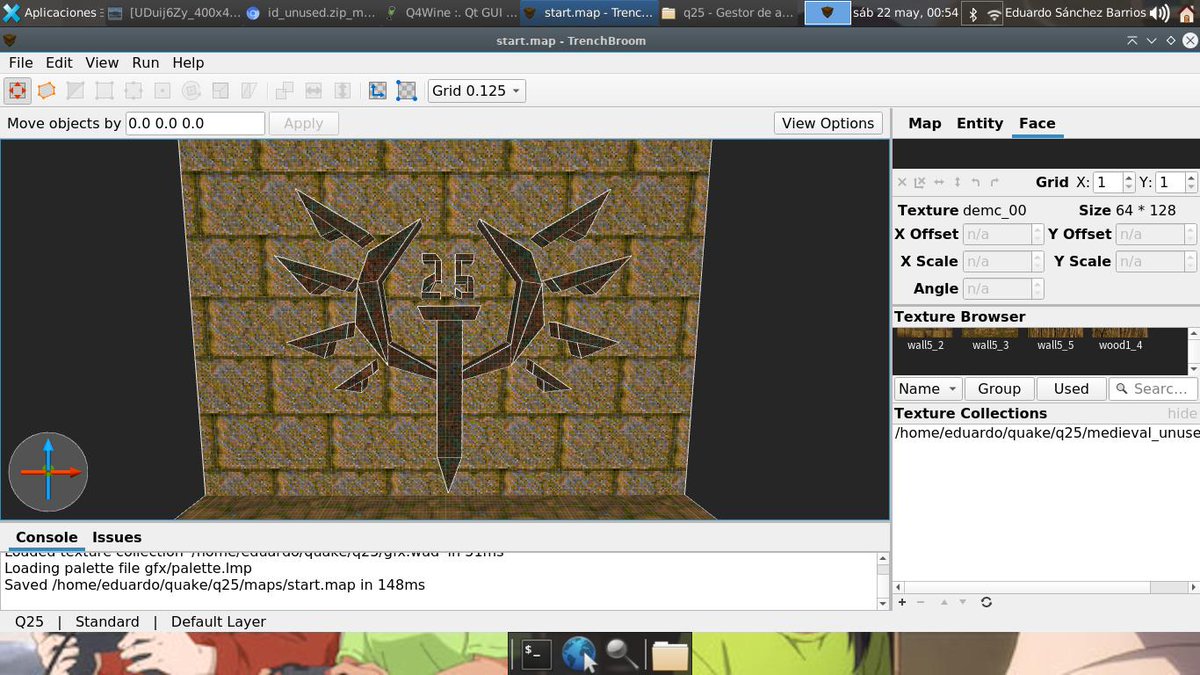Image resolution: width=1200 pixels, height=675 pixels.
Task: Toggle the Group texture filter
Action: (x=999, y=388)
